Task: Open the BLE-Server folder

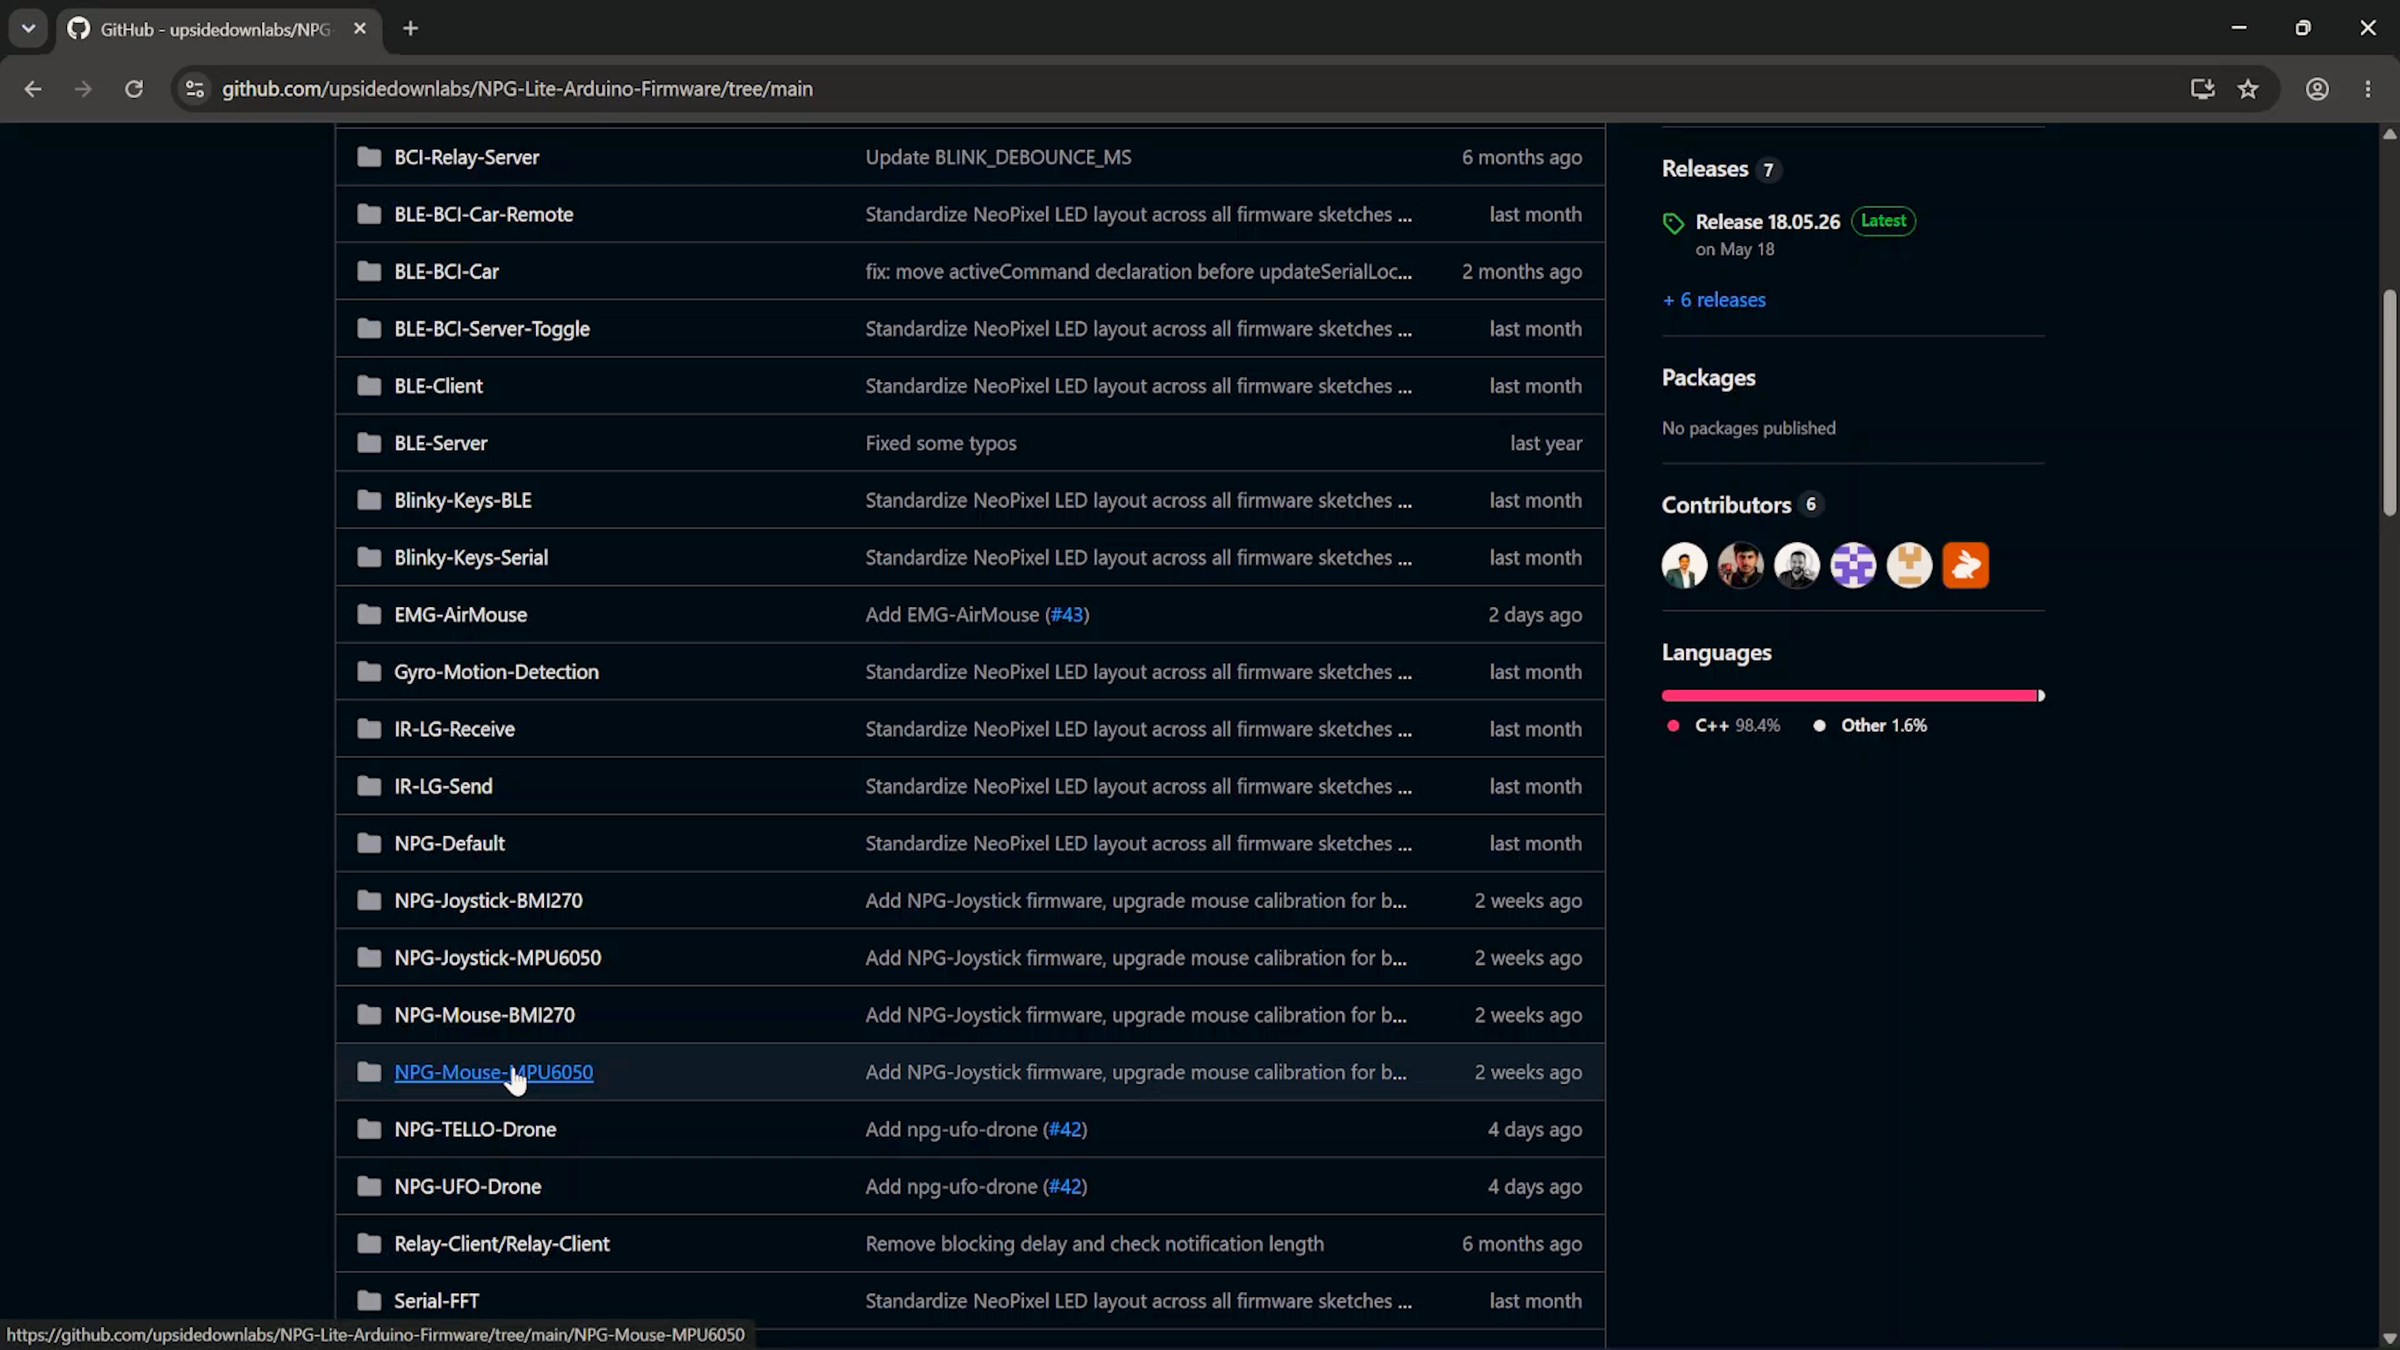Action: [x=441, y=443]
